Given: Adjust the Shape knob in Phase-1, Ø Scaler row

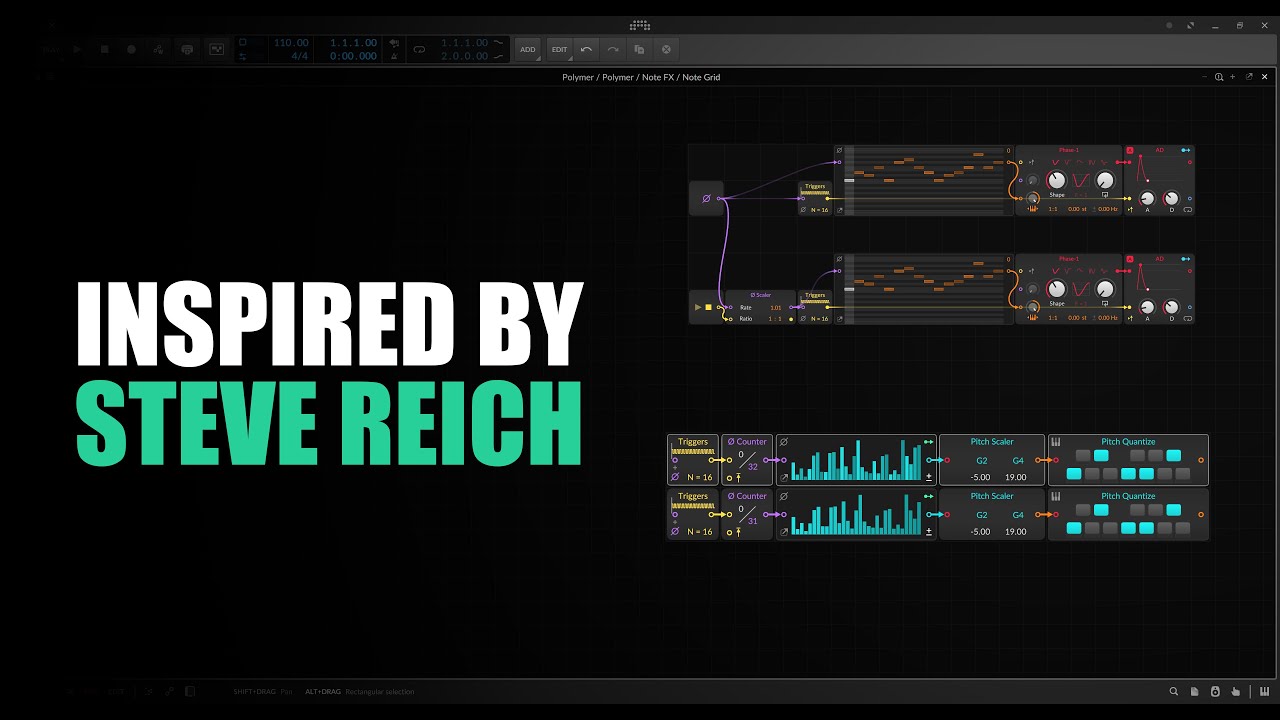Looking at the screenshot, I should 1057,289.
